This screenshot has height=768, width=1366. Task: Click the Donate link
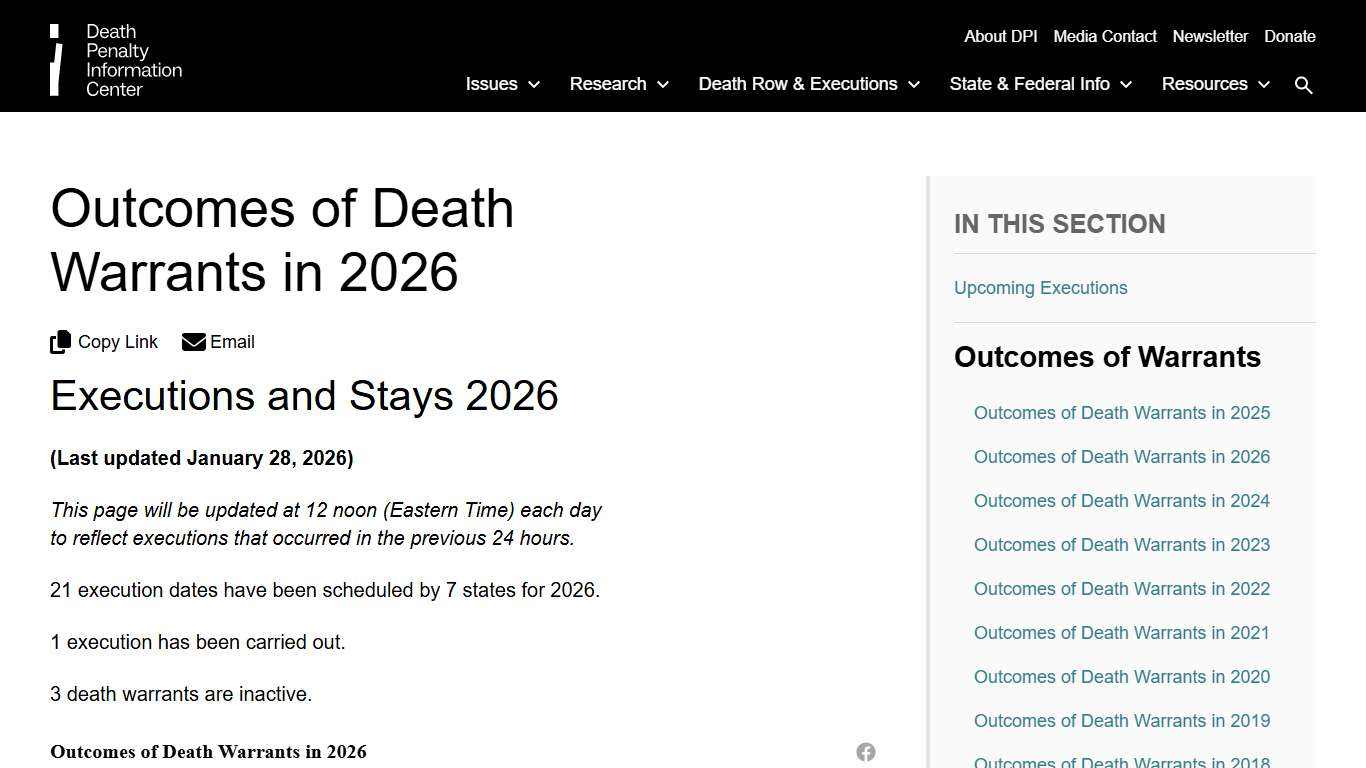point(1289,36)
